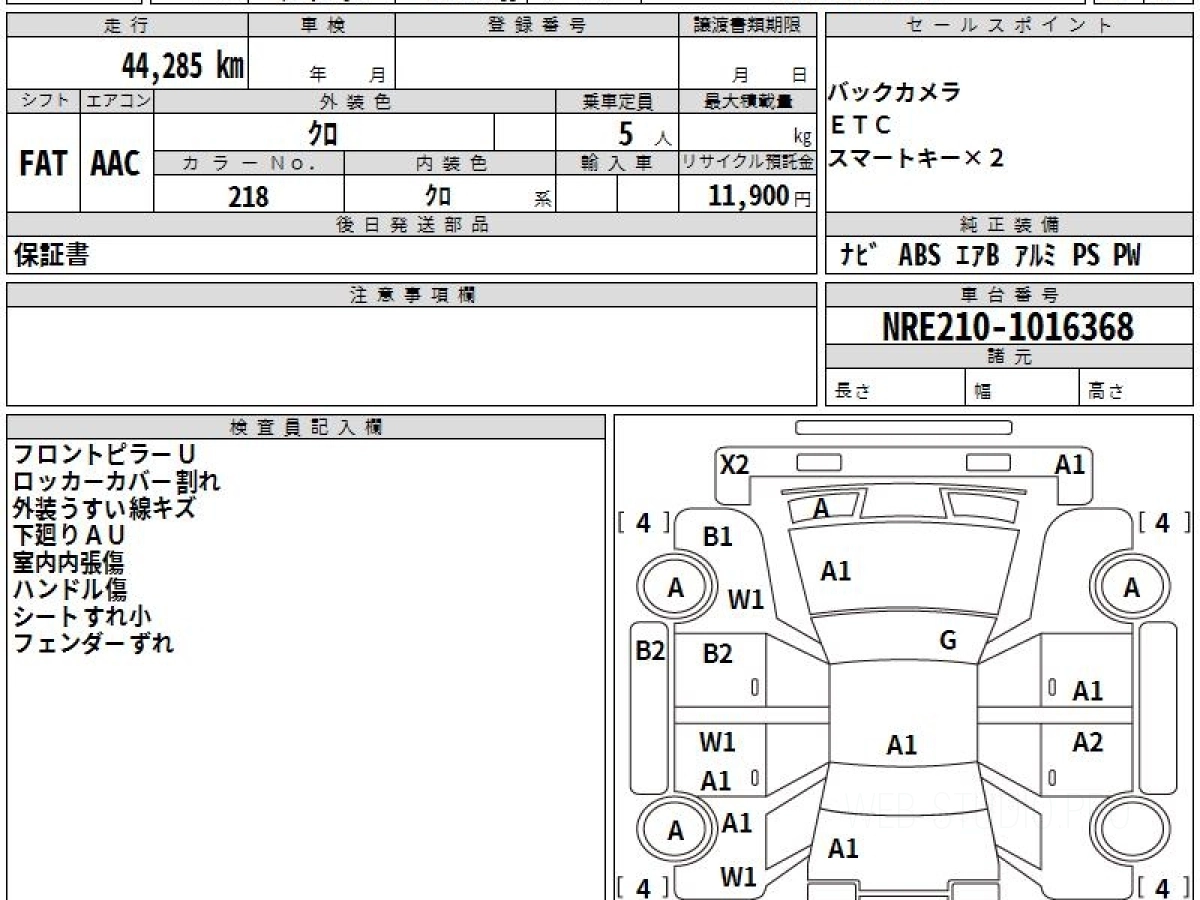Select the 最大積載量 header

pos(748,101)
